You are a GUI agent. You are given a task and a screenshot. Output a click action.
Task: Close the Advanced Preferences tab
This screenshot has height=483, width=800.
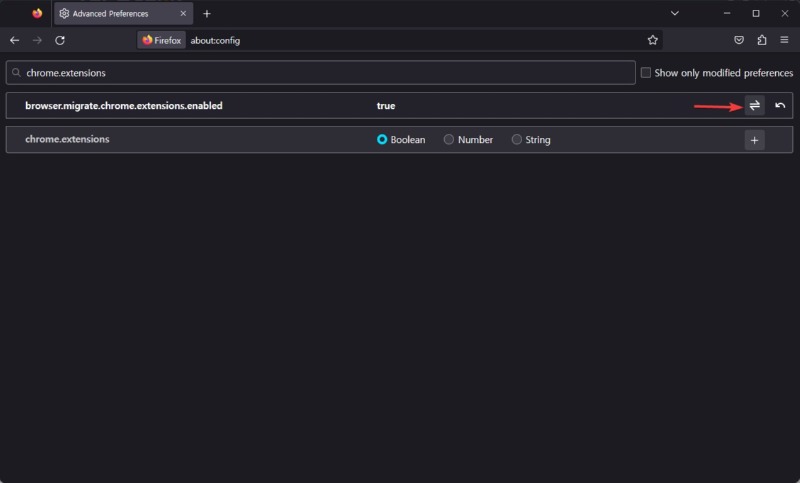tap(182, 13)
